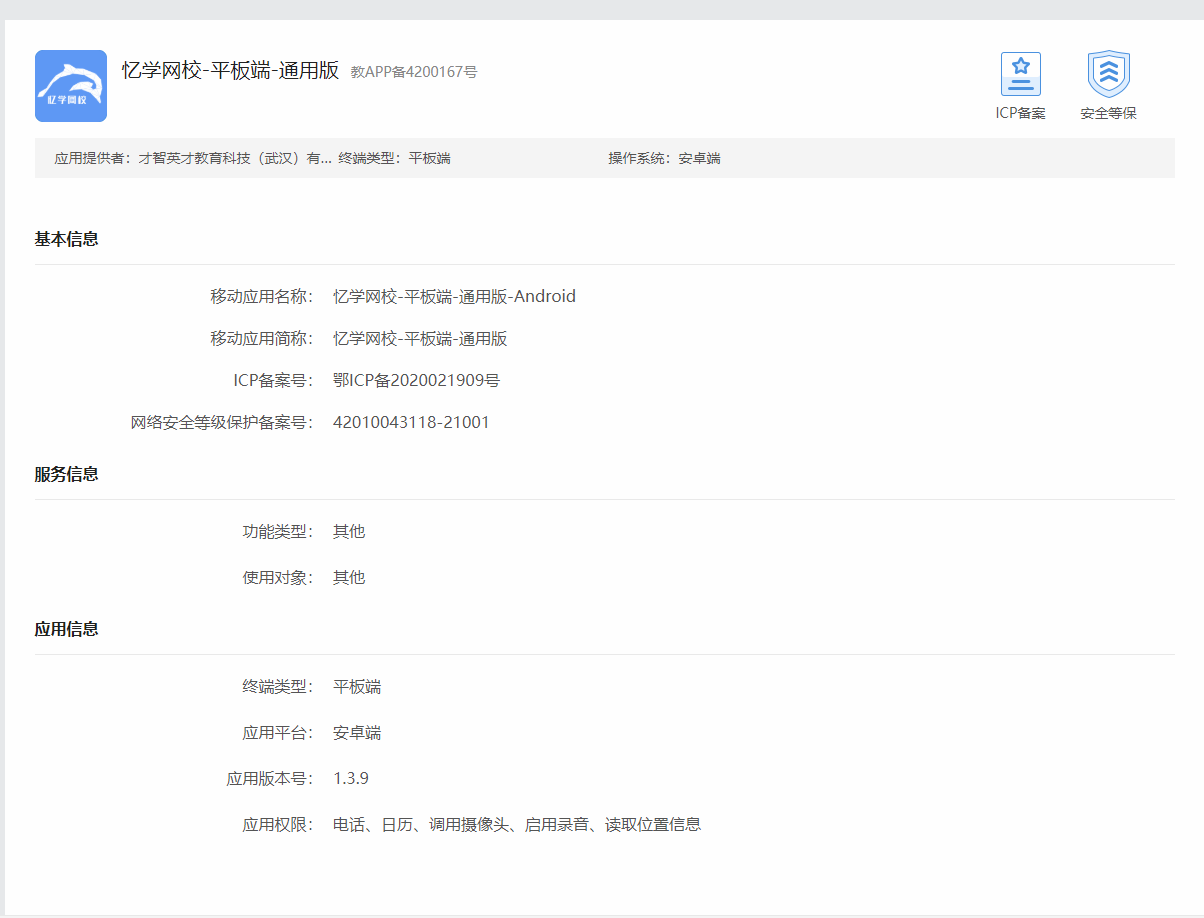The height and width of the screenshot is (918, 1204).
Task: Click the ICP number 鄂ICP备2020021909号
Action: 416,380
